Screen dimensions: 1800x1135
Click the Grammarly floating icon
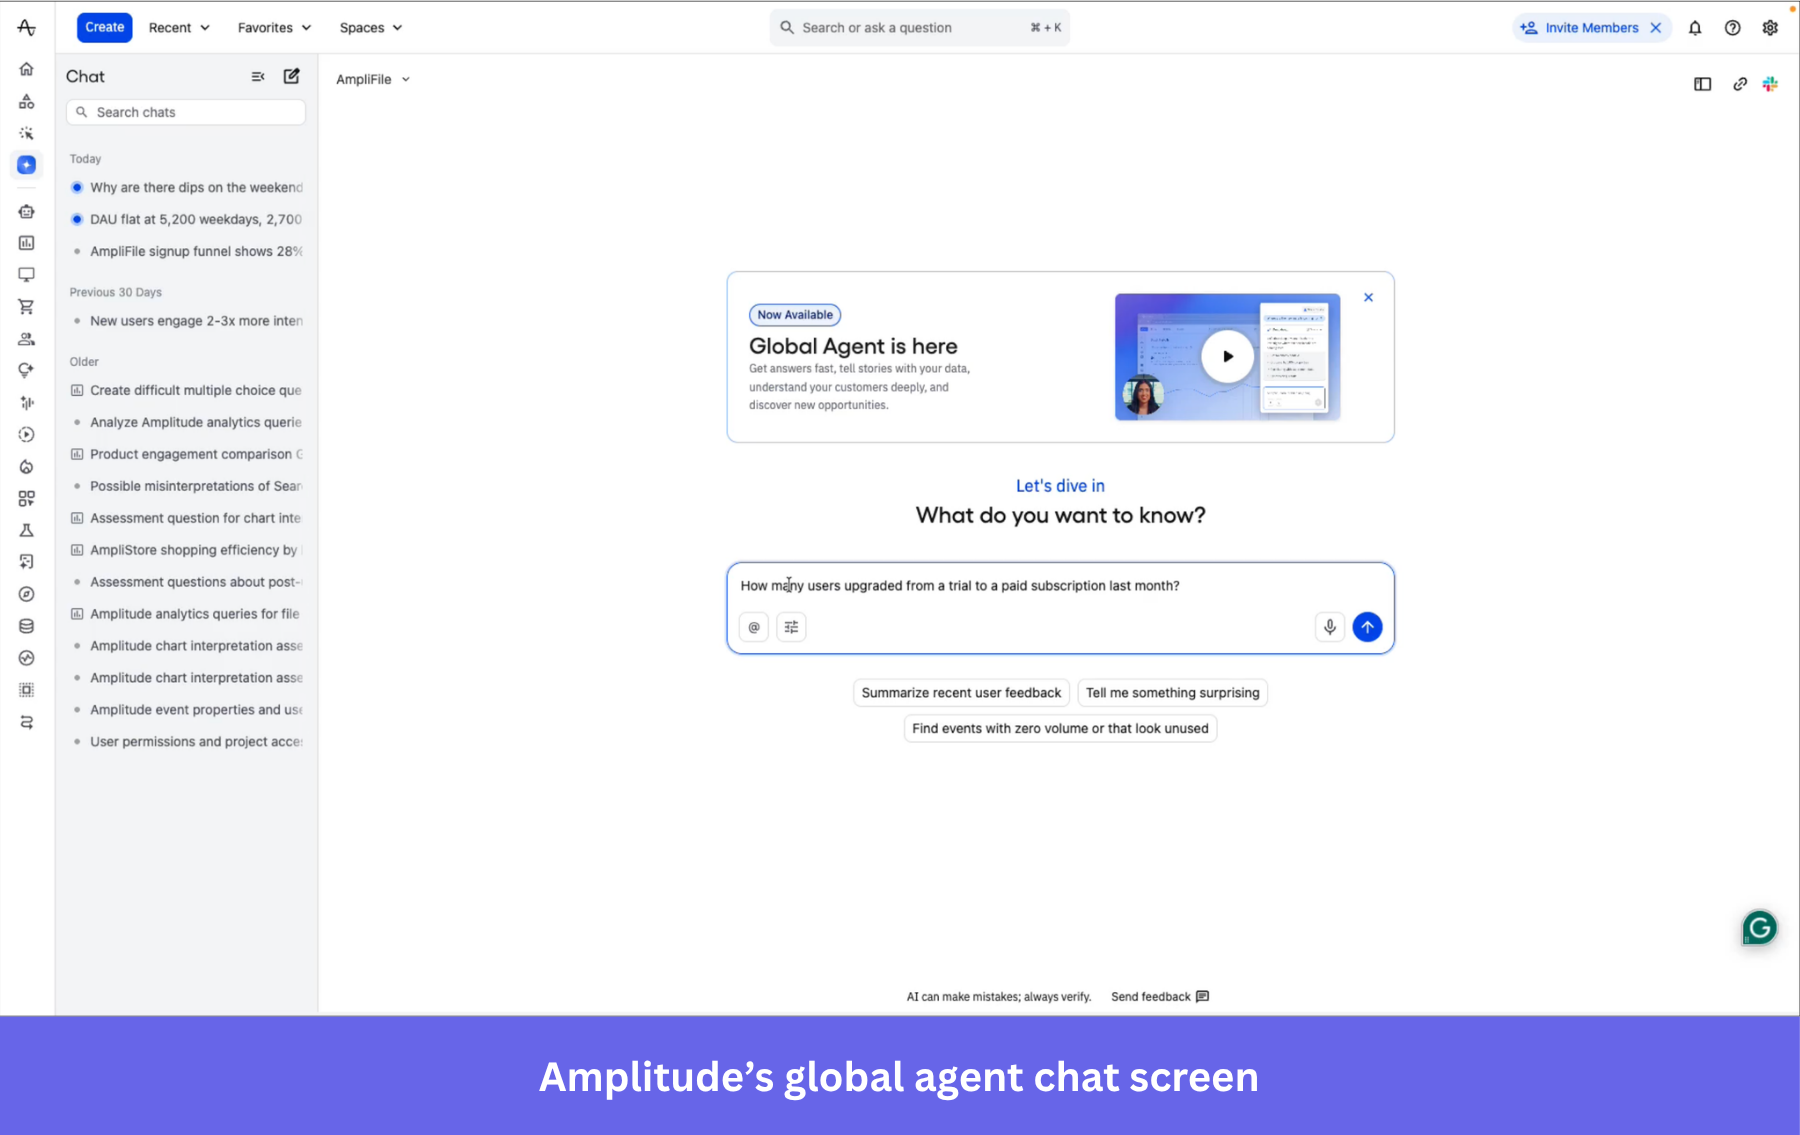1760,928
